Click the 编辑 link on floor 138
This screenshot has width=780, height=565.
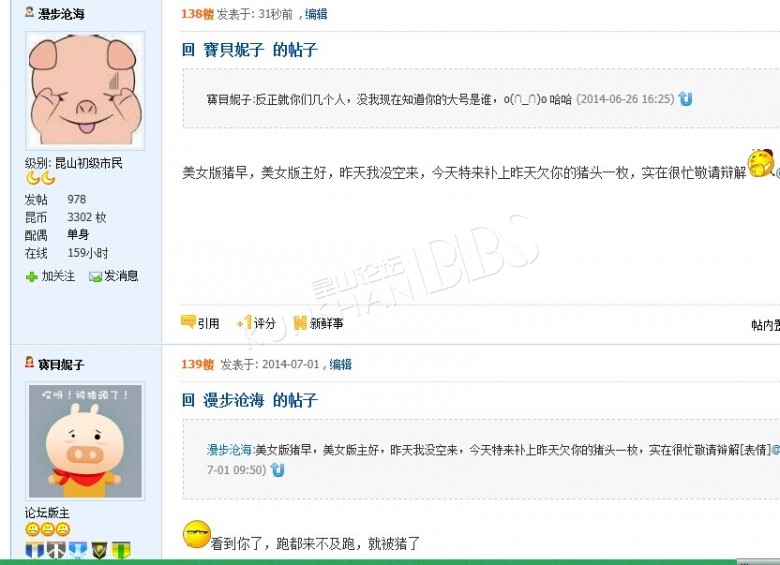316,14
